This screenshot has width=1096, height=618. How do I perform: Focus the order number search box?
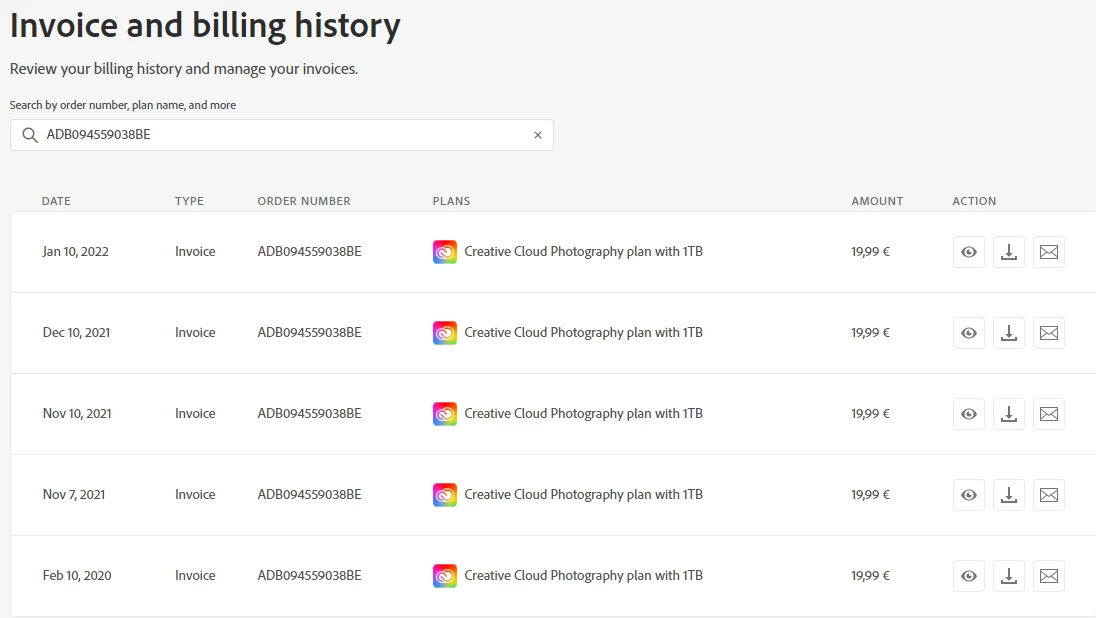tap(282, 135)
